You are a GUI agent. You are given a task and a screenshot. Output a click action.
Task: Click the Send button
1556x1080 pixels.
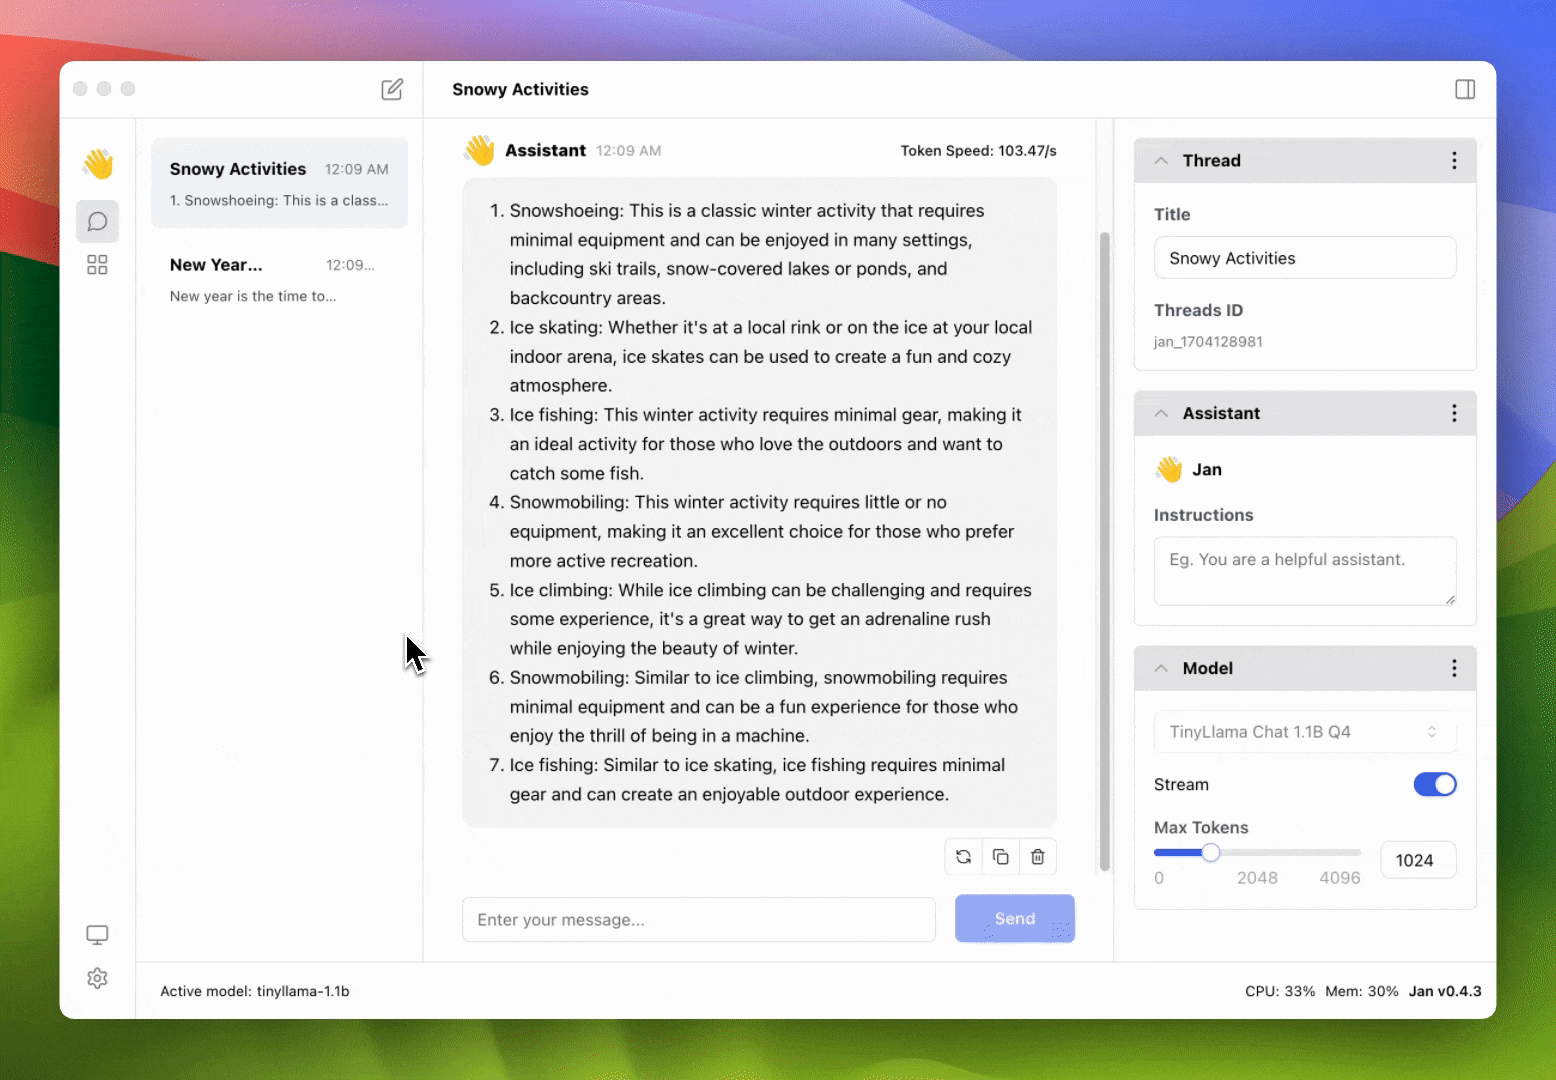(1014, 919)
